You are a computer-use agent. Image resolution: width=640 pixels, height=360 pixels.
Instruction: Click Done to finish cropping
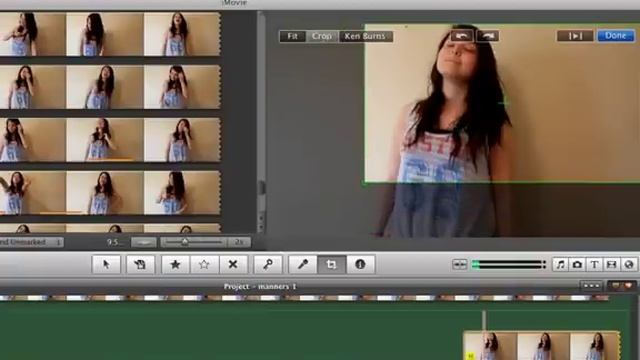click(616, 36)
